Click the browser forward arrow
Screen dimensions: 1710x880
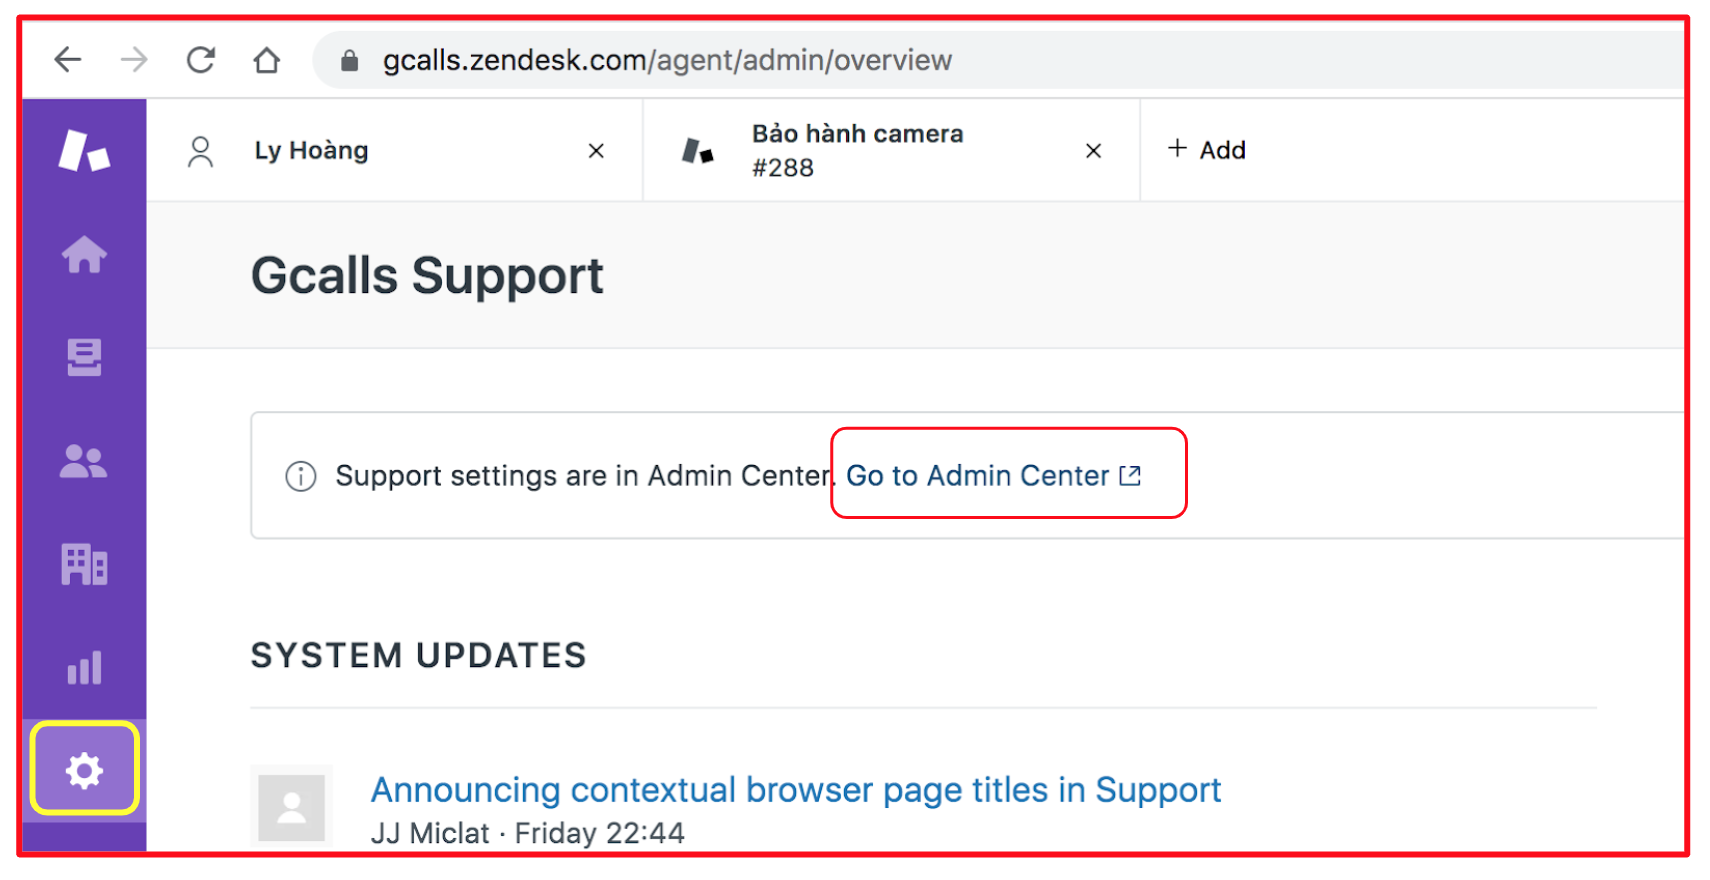134,60
